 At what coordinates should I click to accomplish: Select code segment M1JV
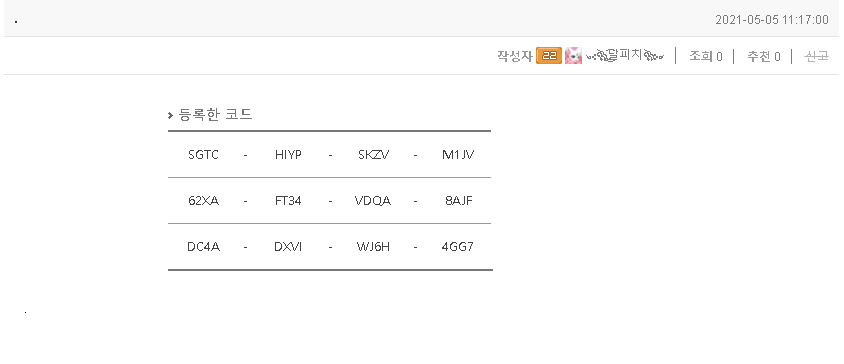click(x=458, y=155)
